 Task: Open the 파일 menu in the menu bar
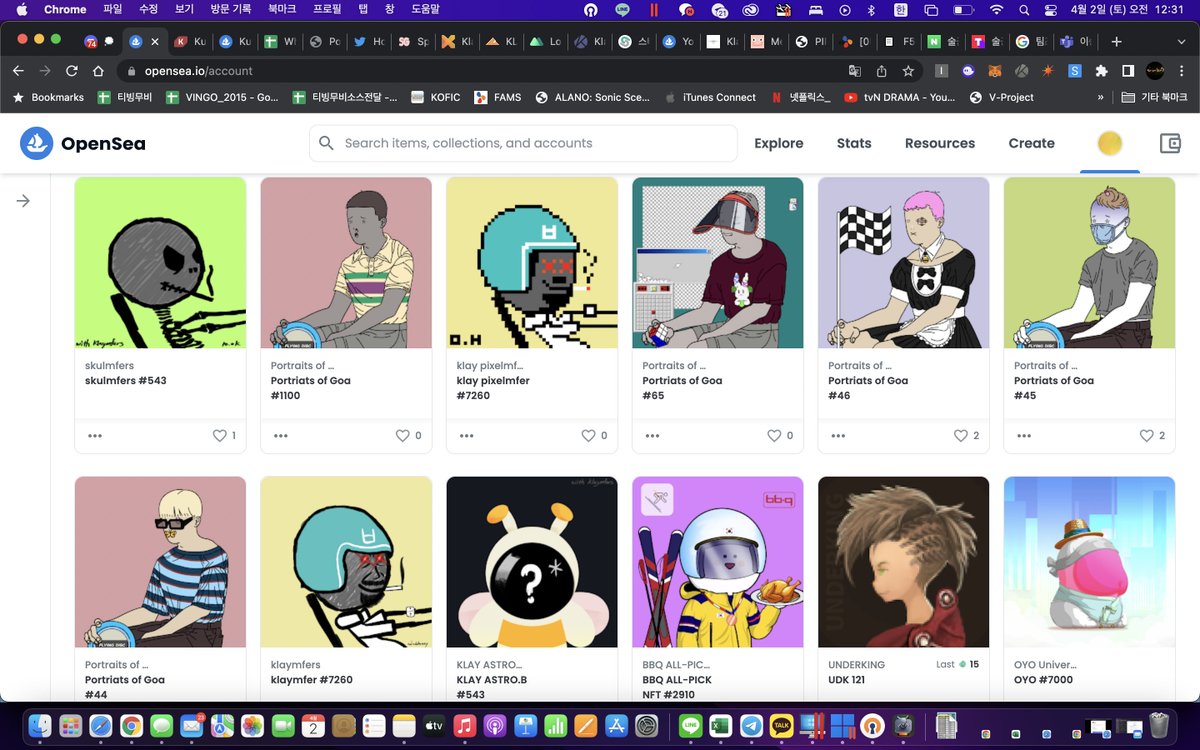click(113, 9)
